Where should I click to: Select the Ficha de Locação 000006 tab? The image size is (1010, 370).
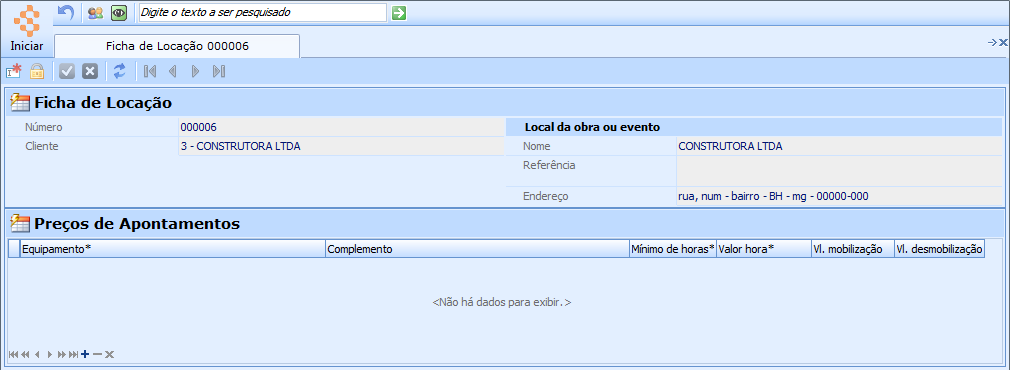177,46
